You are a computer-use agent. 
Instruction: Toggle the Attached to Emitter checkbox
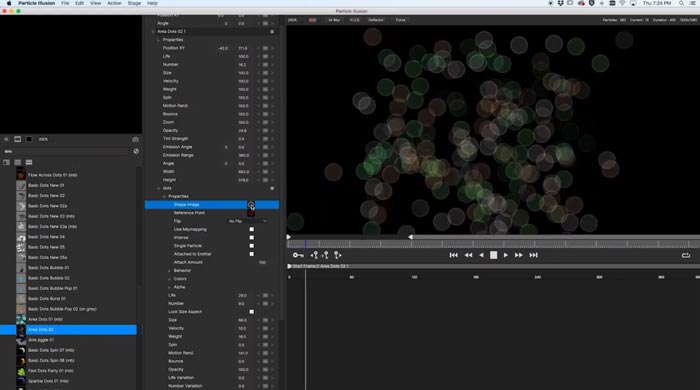pos(251,254)
